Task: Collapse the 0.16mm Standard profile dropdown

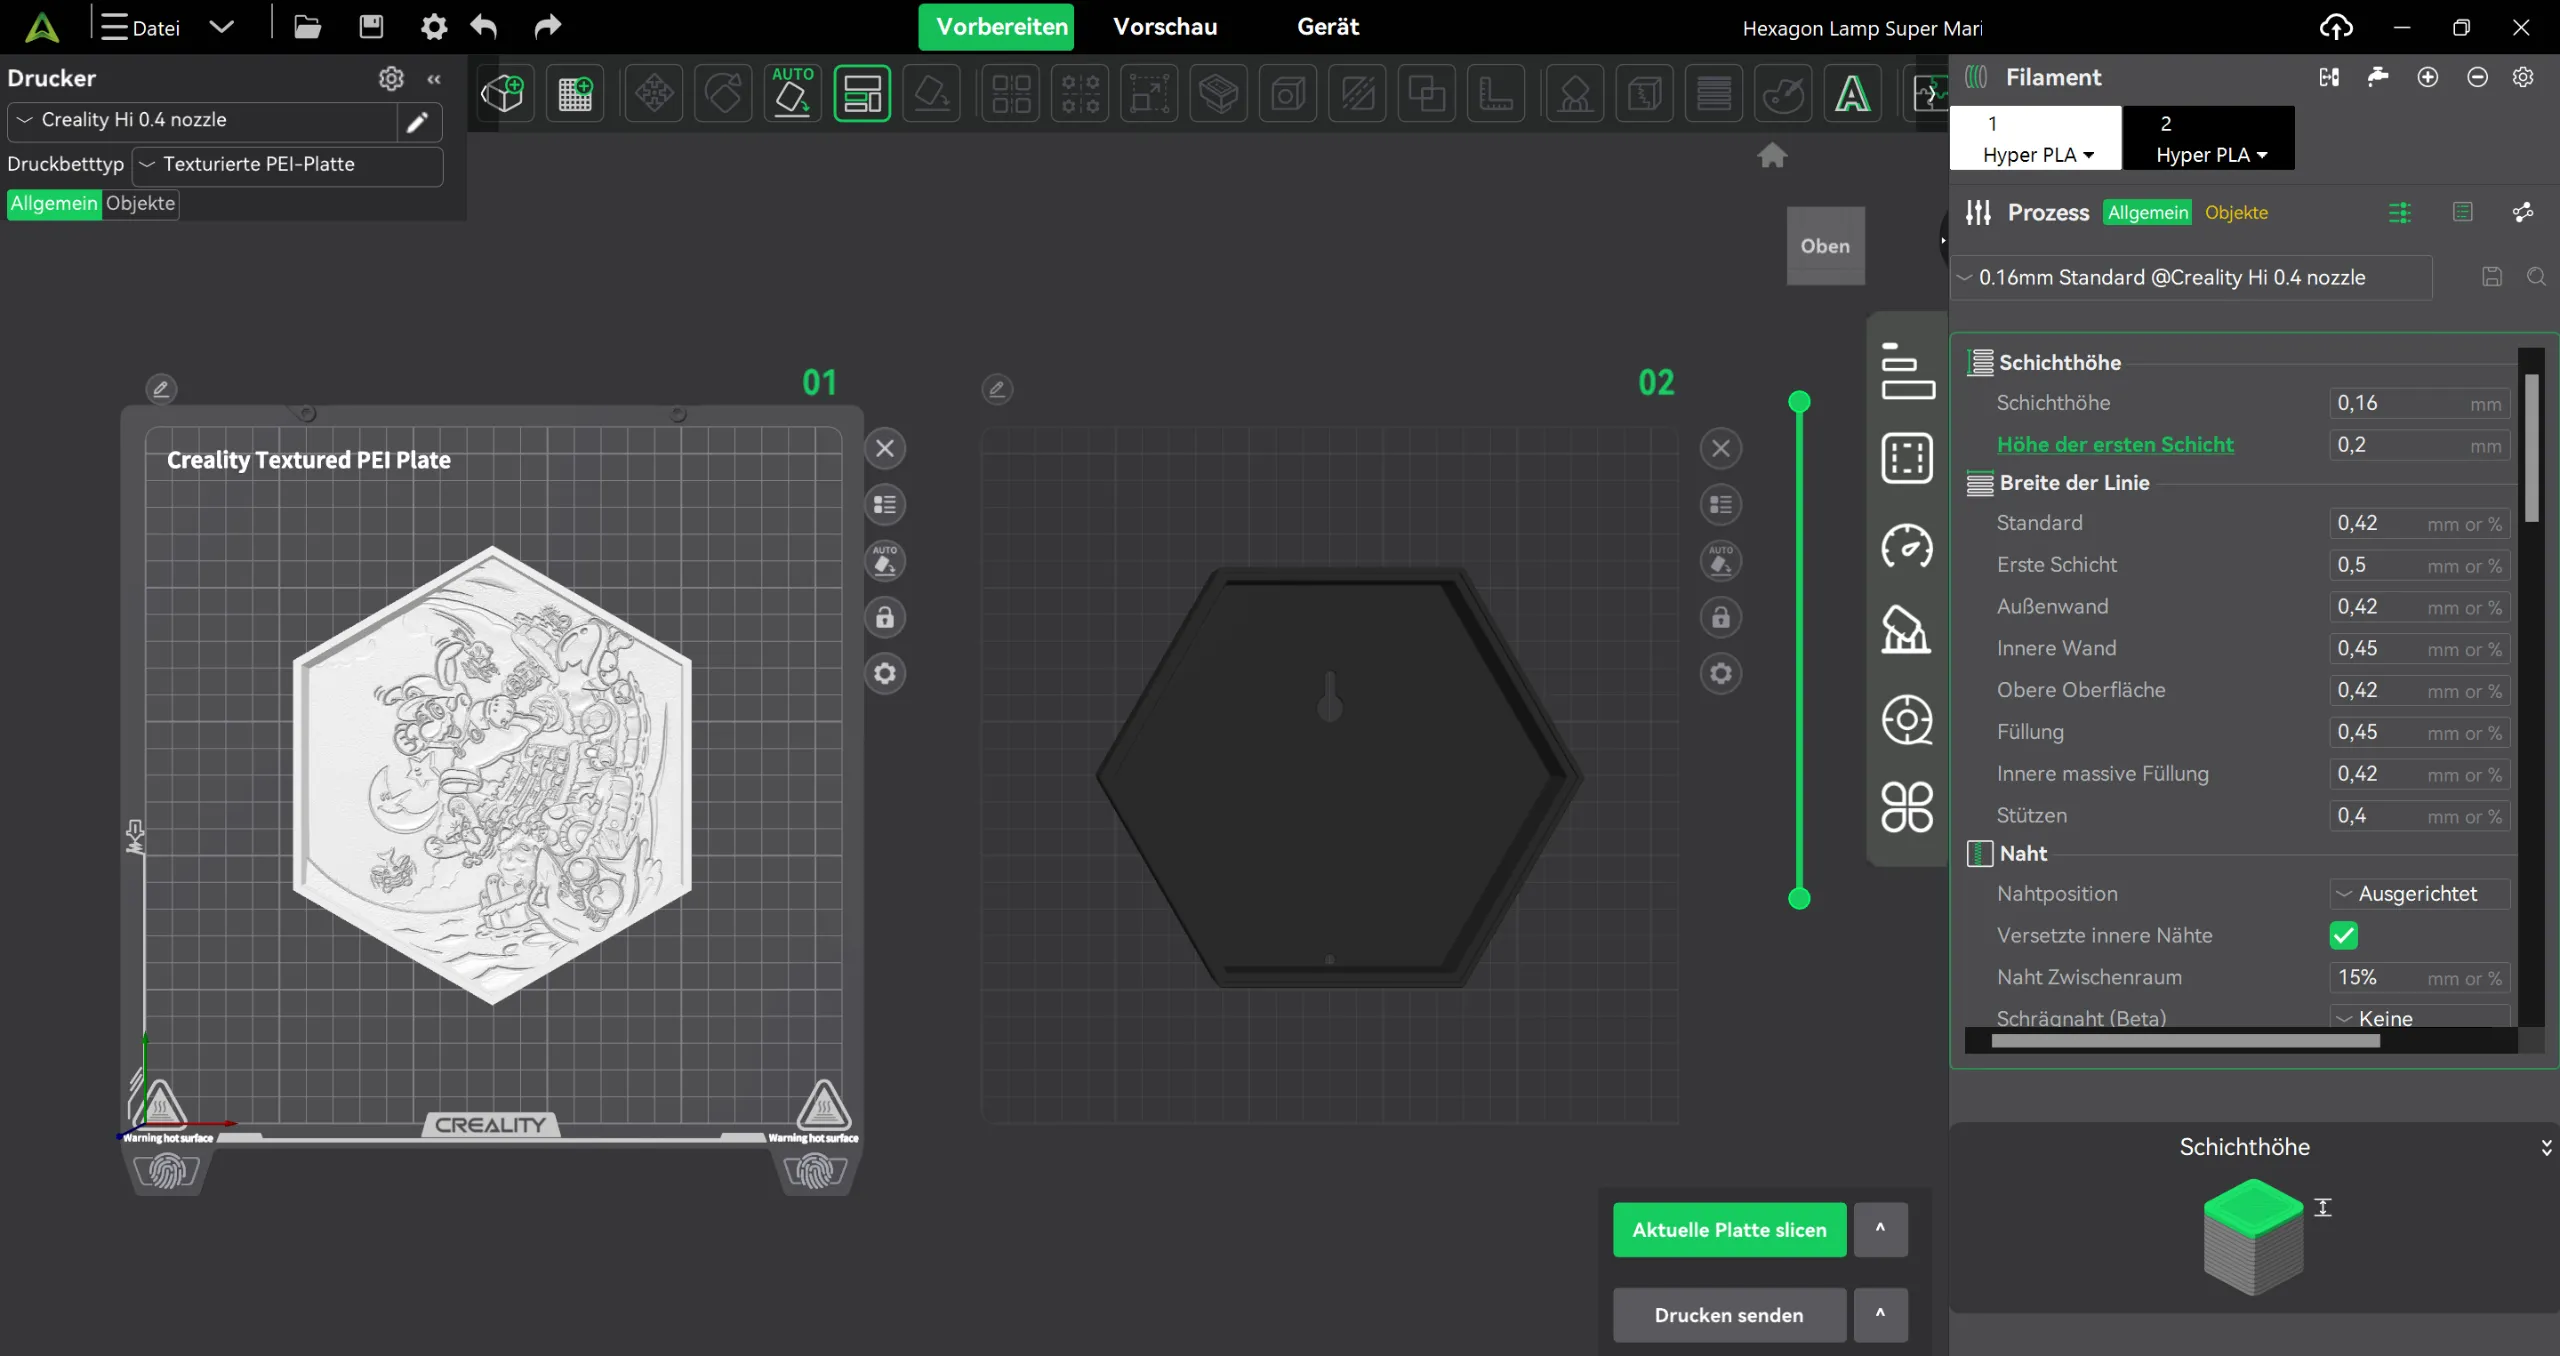Action: [x=1964, y=277]
